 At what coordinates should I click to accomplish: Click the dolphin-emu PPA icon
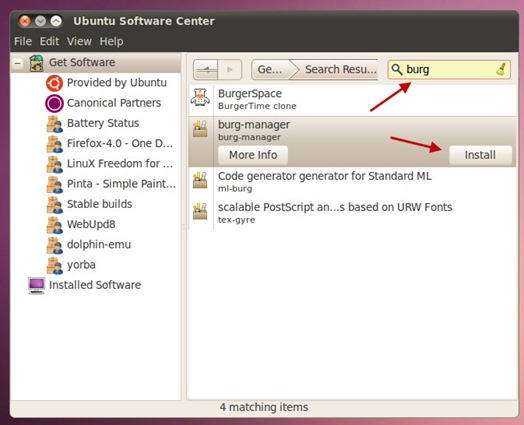tap(54, 245)
